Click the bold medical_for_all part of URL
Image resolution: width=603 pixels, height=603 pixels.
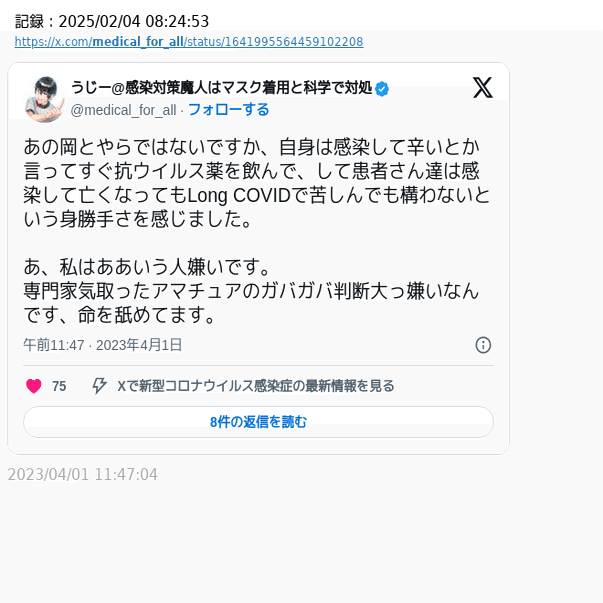138,42
